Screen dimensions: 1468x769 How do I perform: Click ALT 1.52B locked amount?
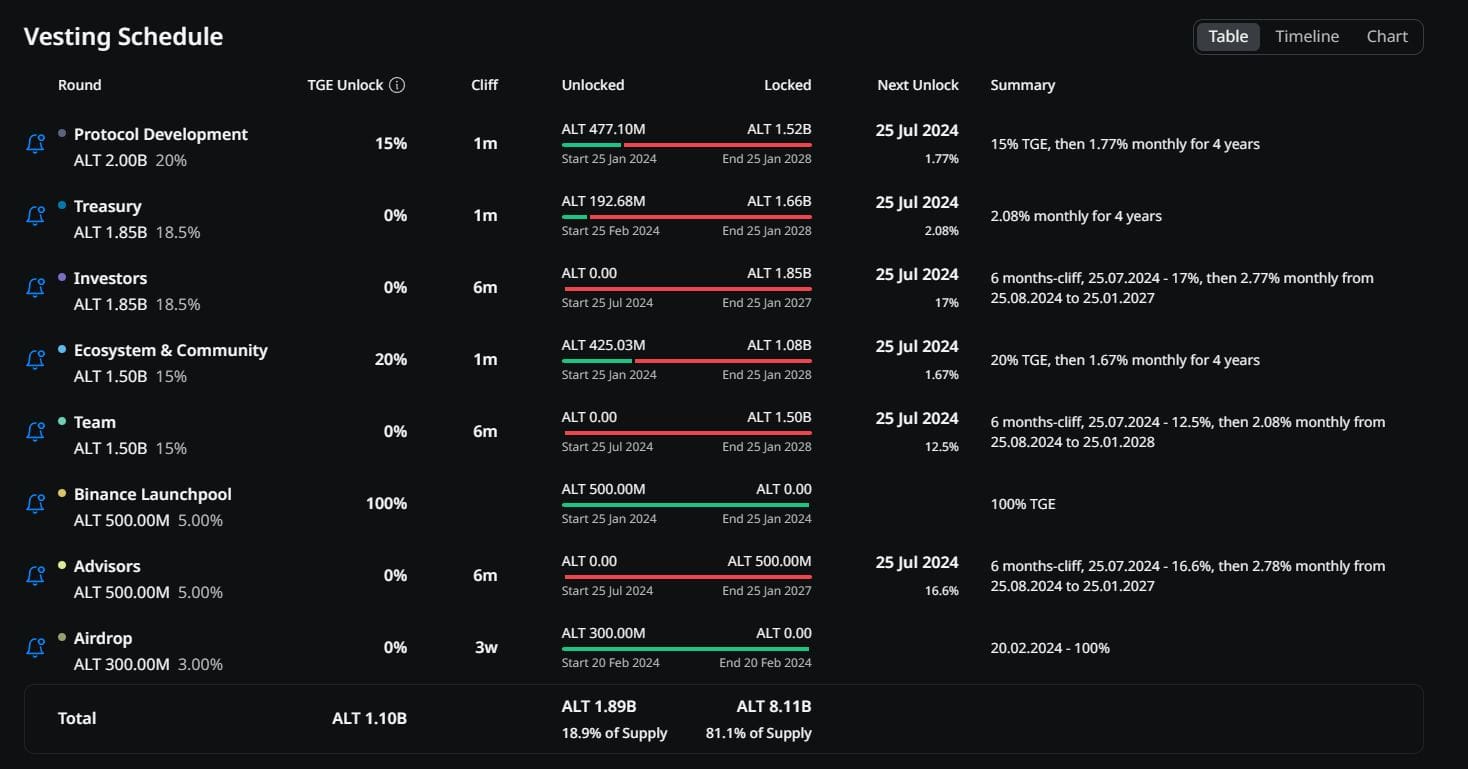(x=779, y=129)
